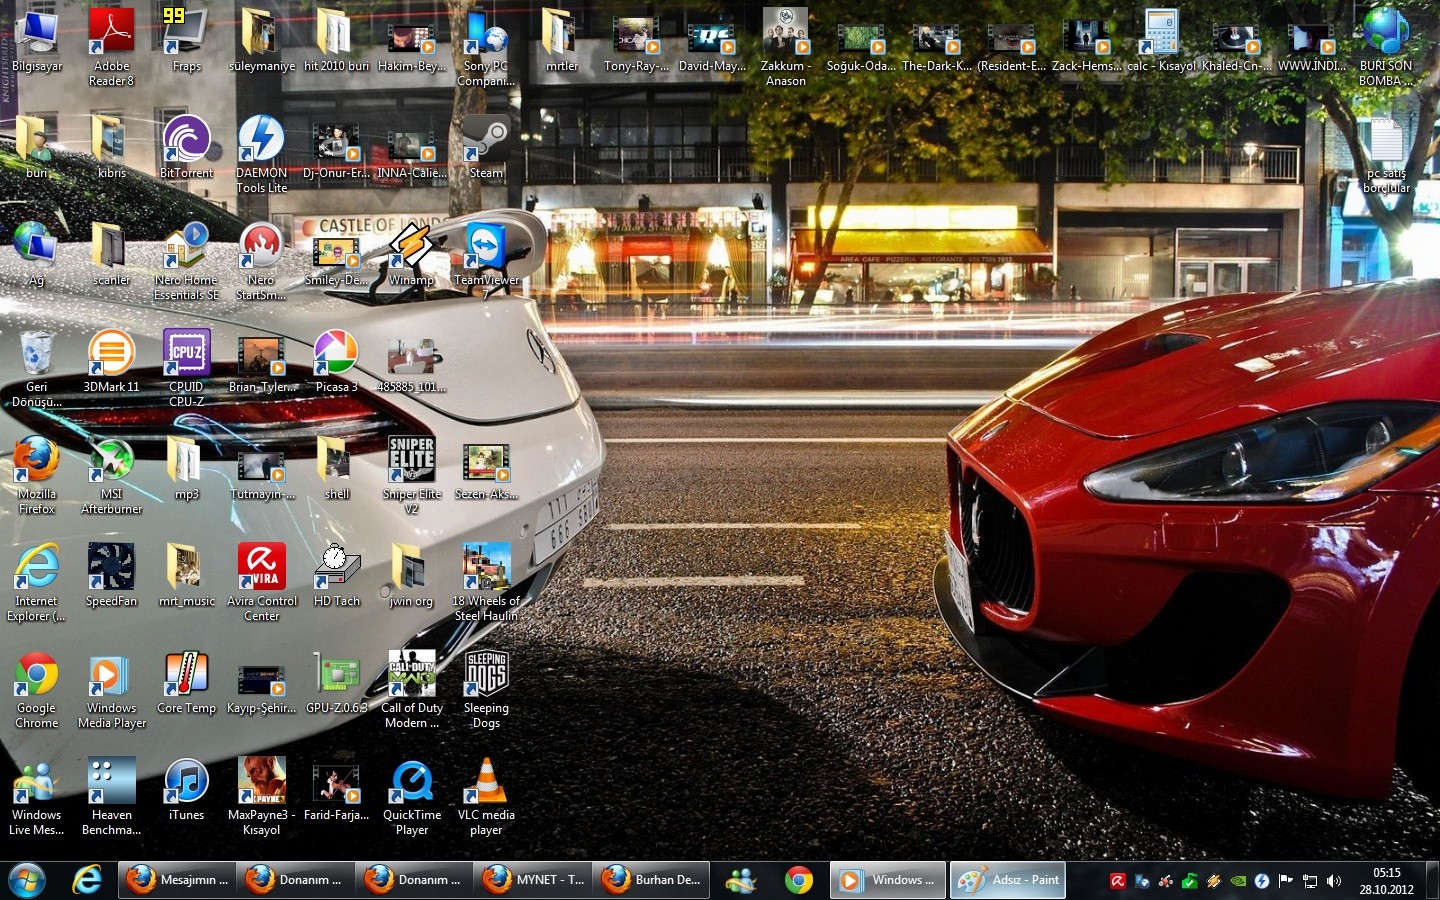
Task: Launch Windows Live Messenger desktop icon
Action: point(36,796)
